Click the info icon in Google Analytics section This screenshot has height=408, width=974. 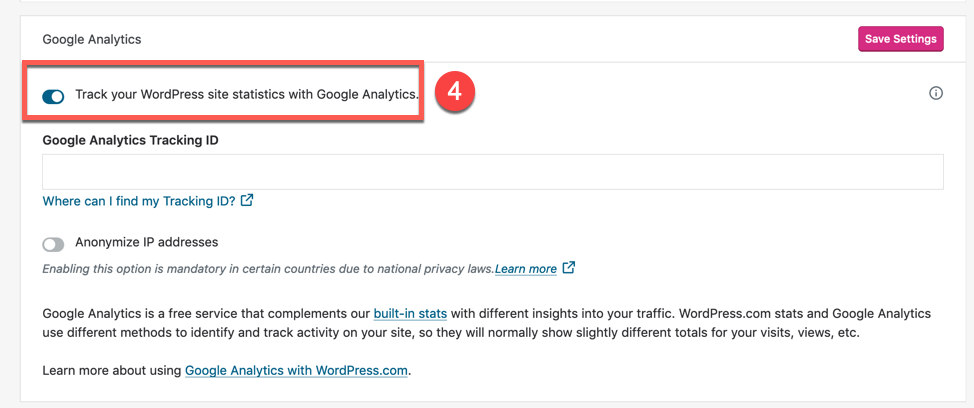(936, 94)
